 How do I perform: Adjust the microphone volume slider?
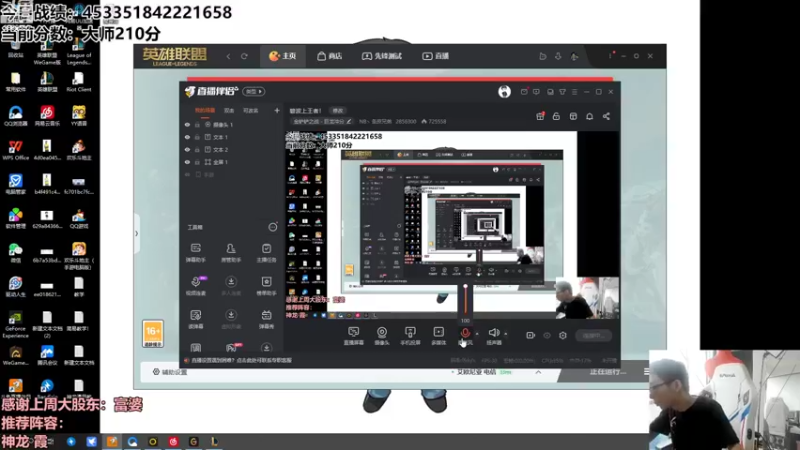click(465, 300)
